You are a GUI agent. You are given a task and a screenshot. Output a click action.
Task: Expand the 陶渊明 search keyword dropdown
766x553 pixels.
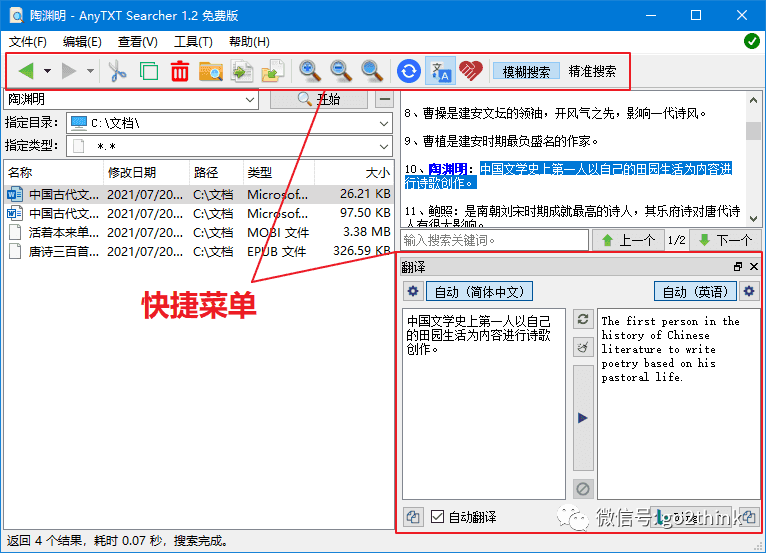point(250,100)
